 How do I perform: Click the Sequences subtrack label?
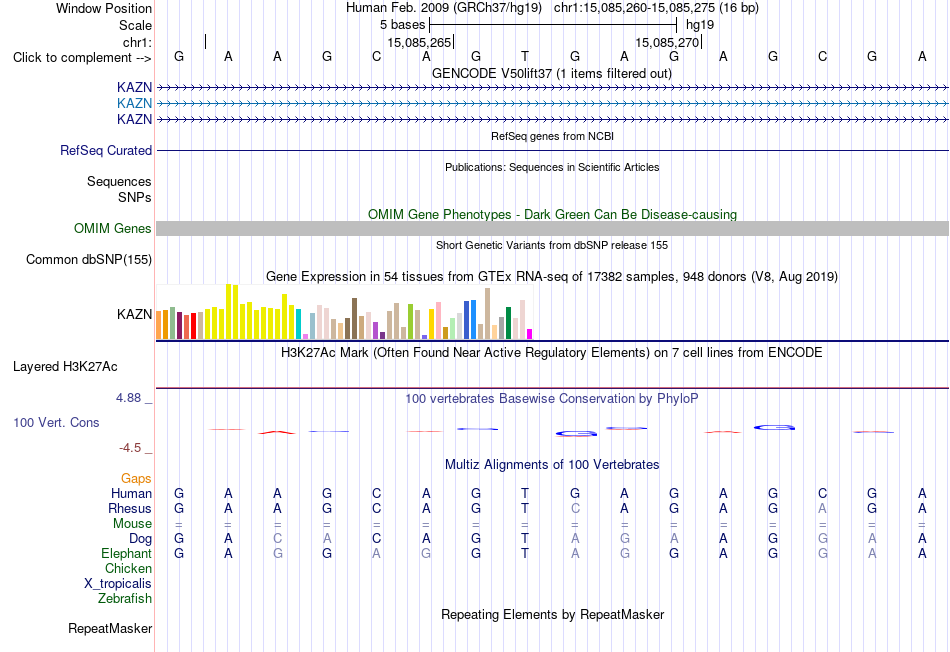119,181
